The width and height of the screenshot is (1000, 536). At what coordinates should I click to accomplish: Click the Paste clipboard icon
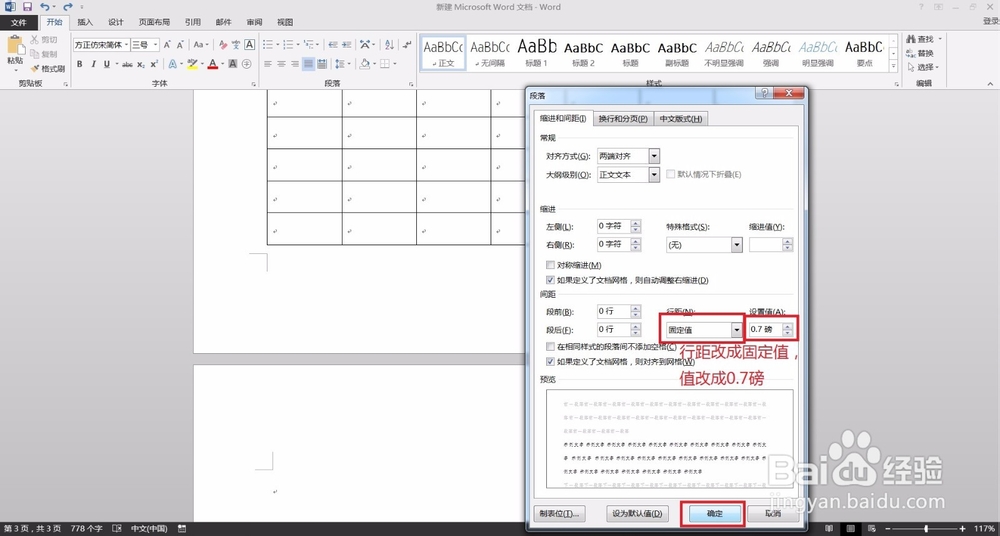[15, 46]
